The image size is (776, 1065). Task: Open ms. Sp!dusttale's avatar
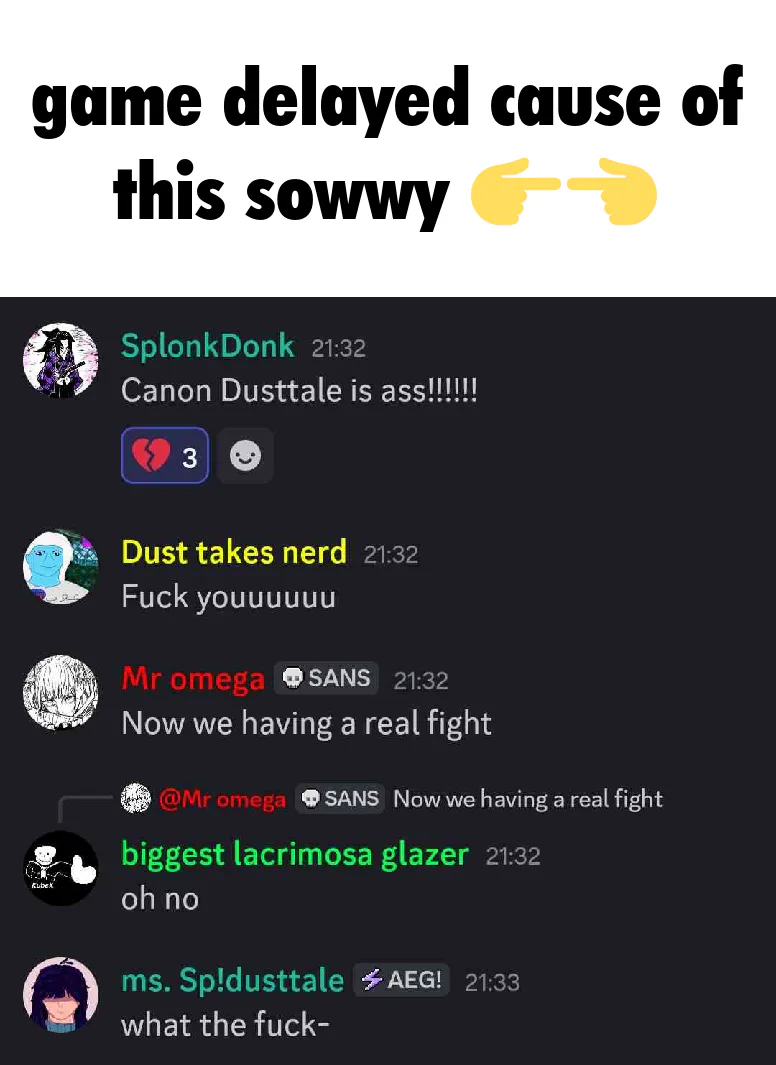[60, 994]
